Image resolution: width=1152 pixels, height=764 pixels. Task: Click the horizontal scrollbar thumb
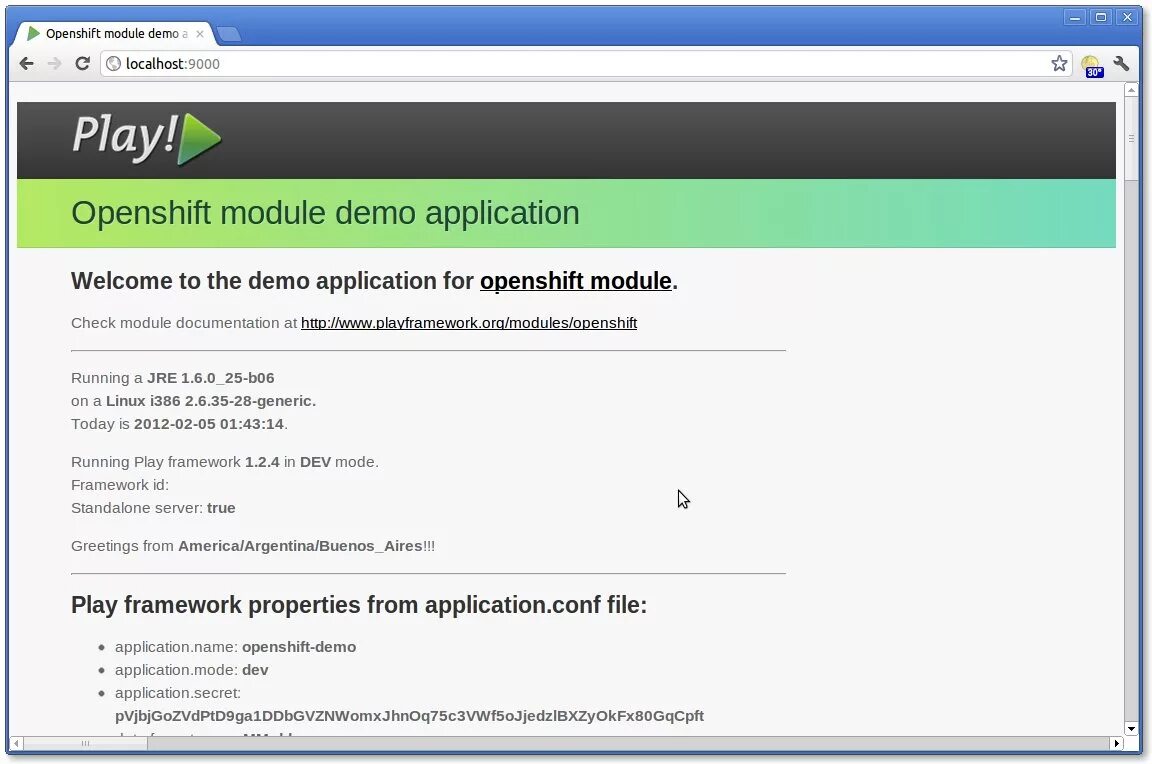pyautogui.click(x=85, y=743)
